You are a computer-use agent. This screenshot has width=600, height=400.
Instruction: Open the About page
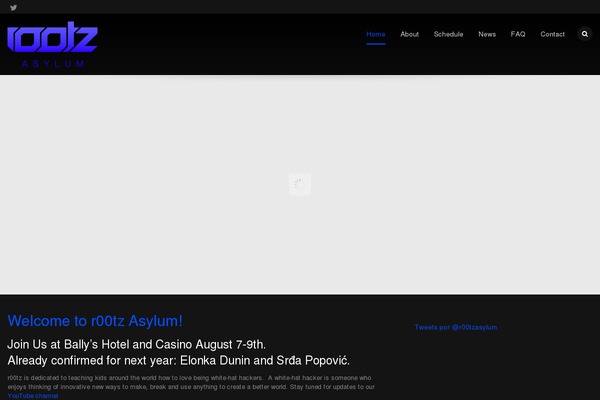coord(409,34)
